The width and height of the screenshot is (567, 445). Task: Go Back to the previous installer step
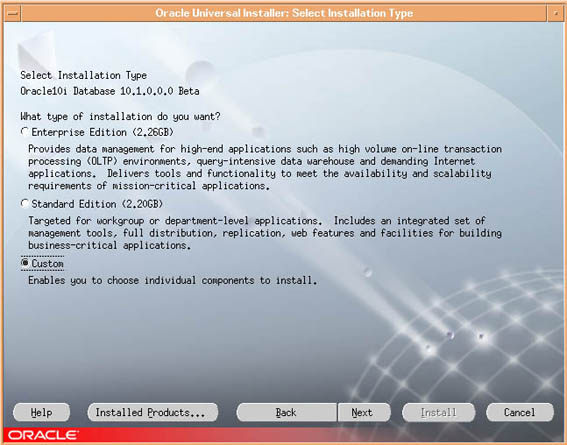coord(286,412)
